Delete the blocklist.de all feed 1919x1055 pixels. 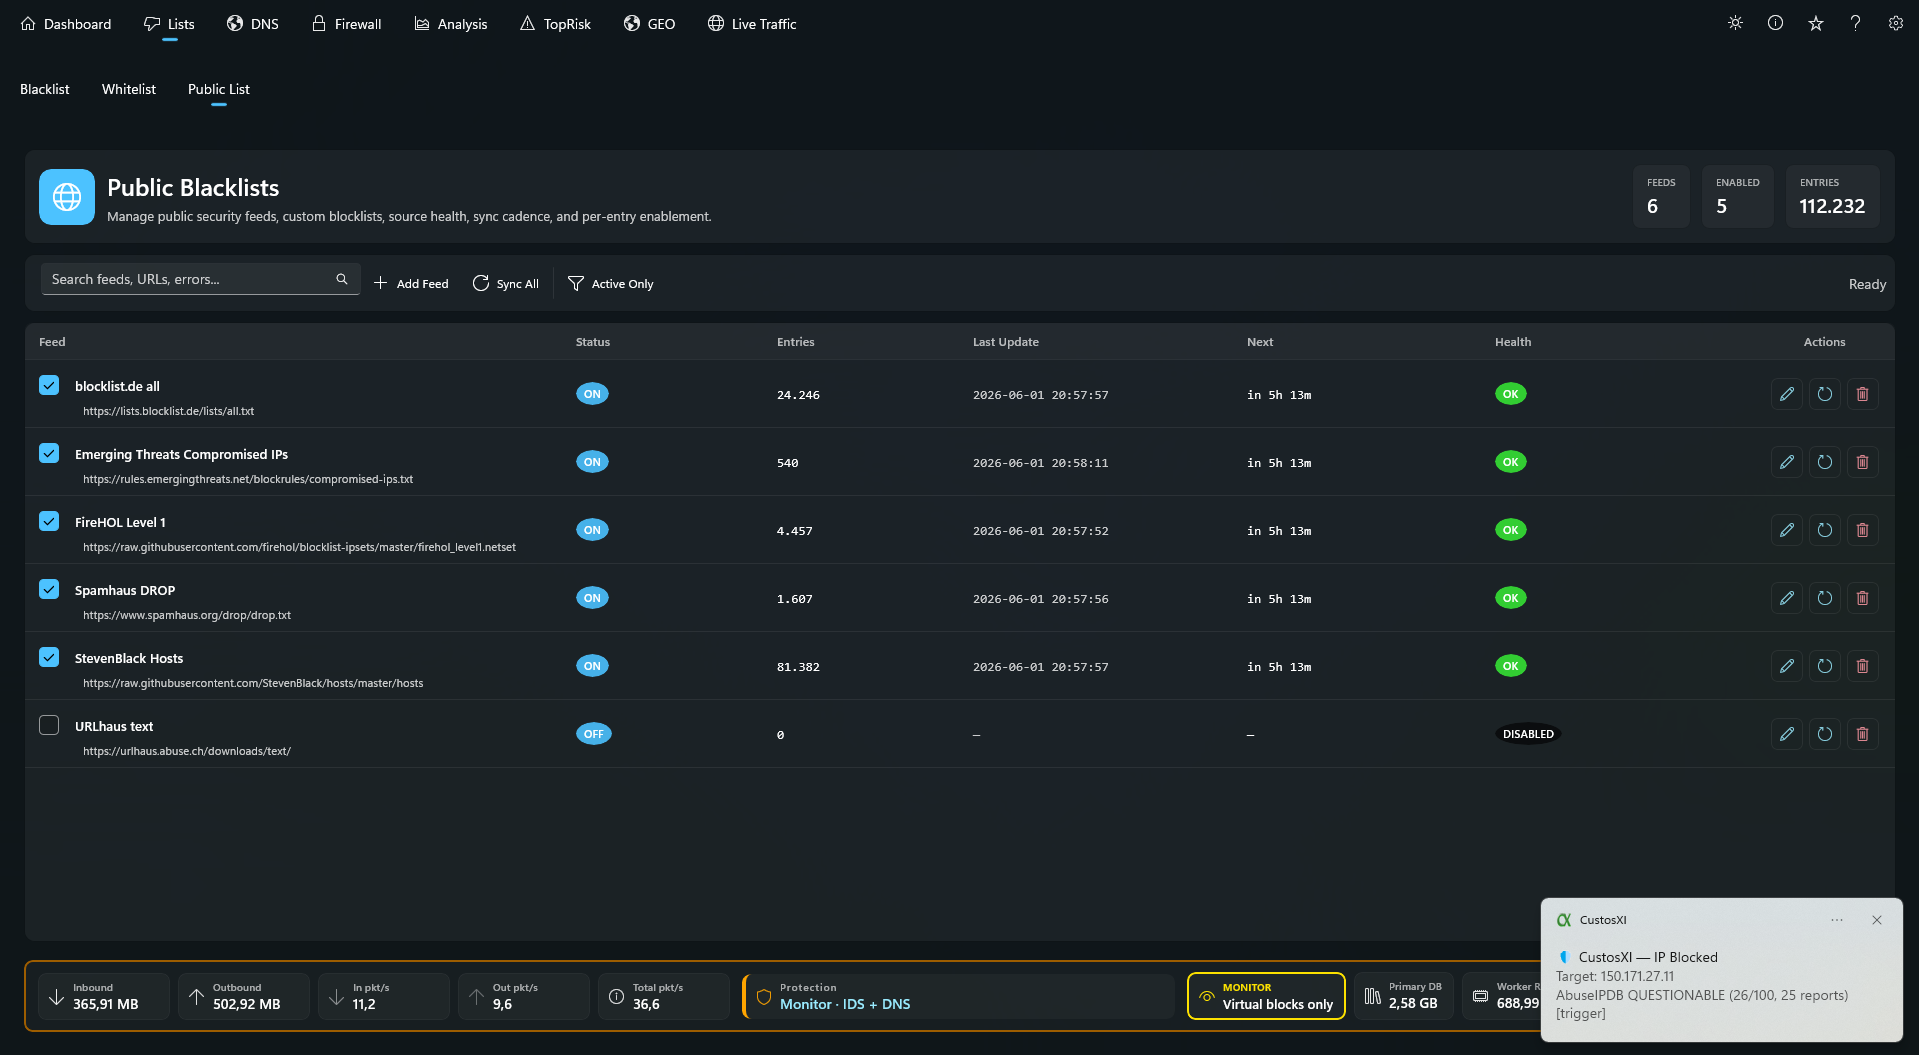pyautogui.click(x=1862, y=394)
